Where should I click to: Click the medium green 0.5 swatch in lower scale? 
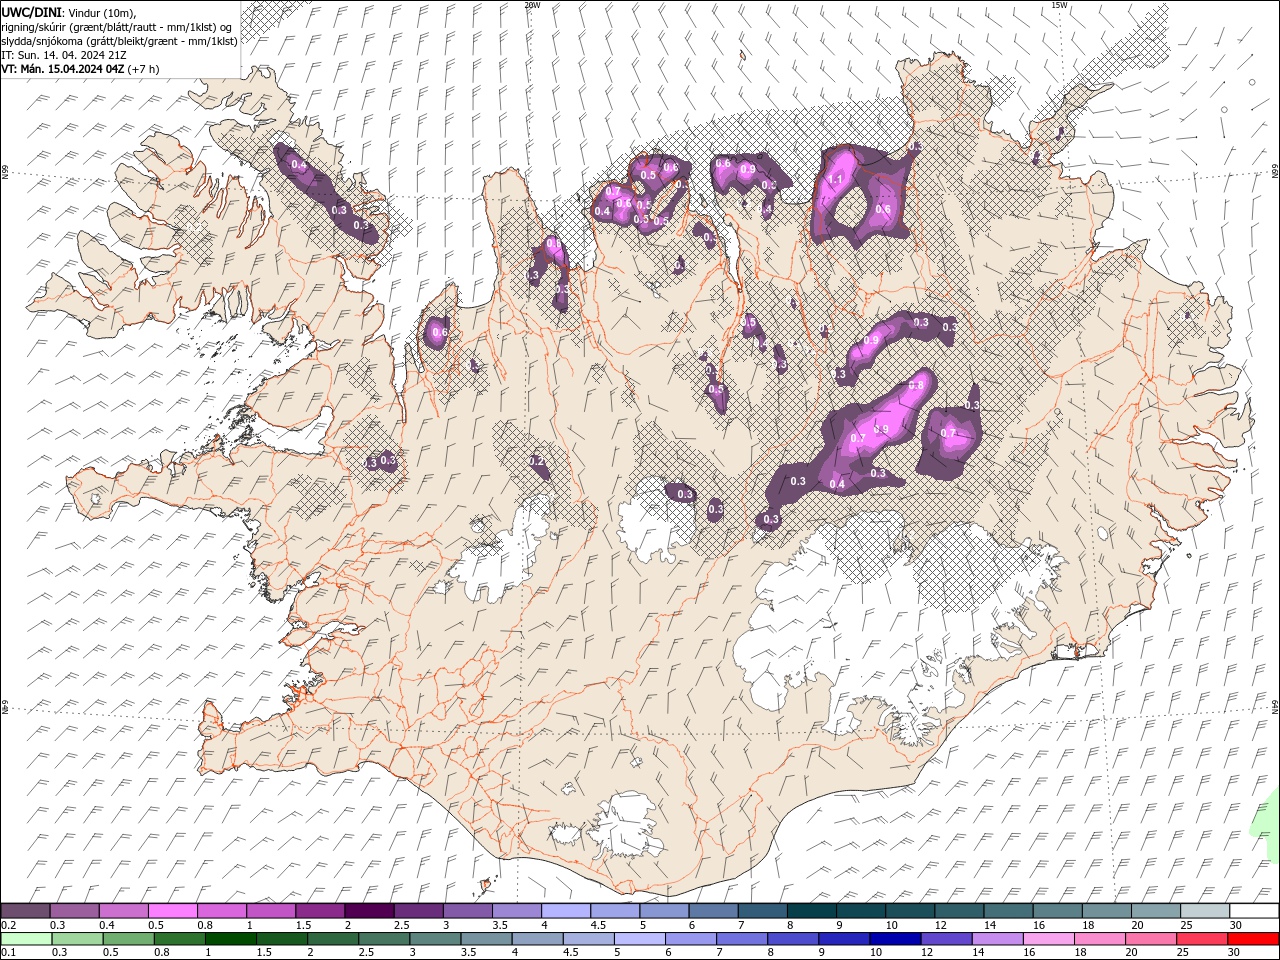click(128, 939)
